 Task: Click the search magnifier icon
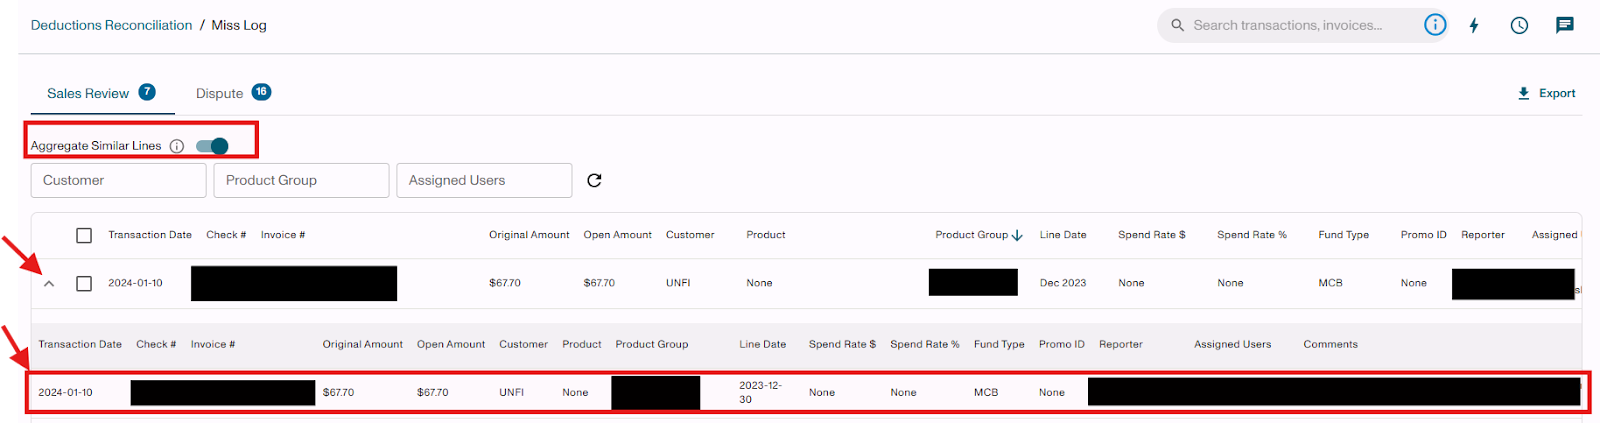coord(1177,25)
